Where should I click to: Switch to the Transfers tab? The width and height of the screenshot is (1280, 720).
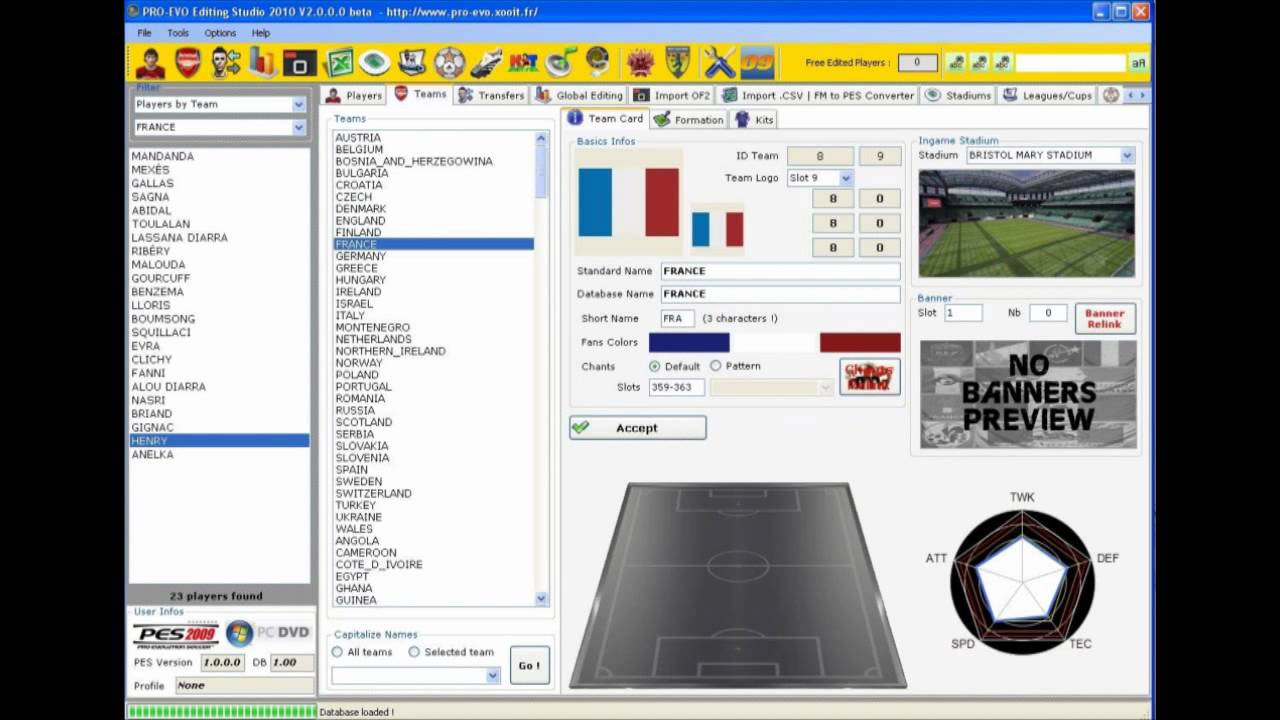(x=490, y=95)
